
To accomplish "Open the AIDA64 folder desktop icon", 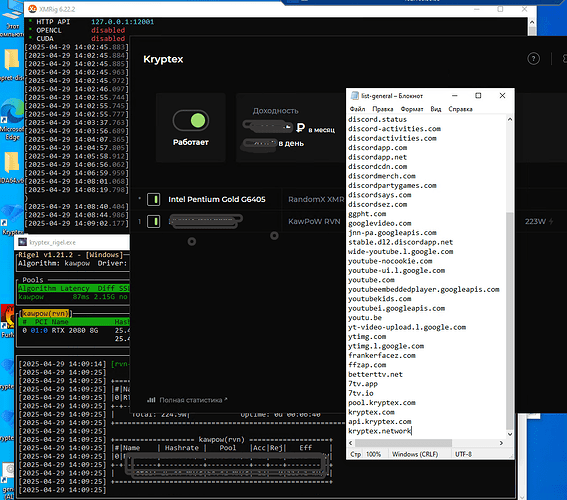I will [12, 166].
